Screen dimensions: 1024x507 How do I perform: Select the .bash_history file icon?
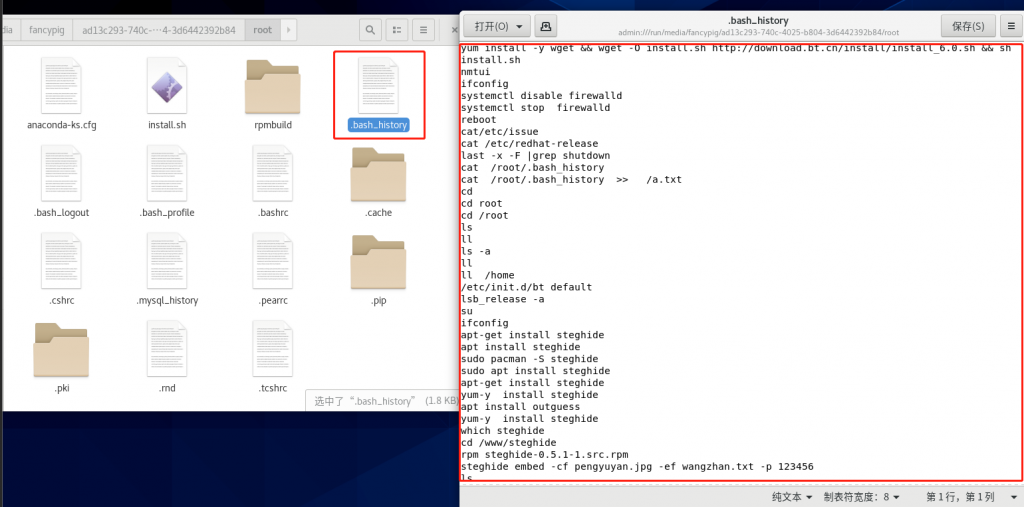click(378, 86)
